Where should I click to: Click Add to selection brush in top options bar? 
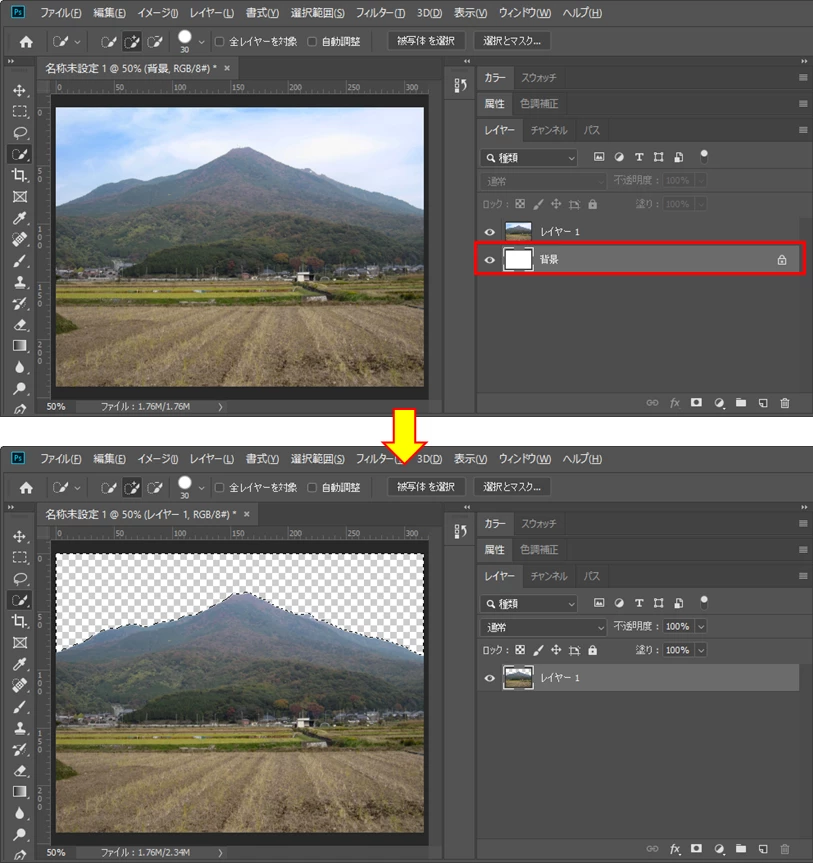pyautogui.click(x=132, y=41)
